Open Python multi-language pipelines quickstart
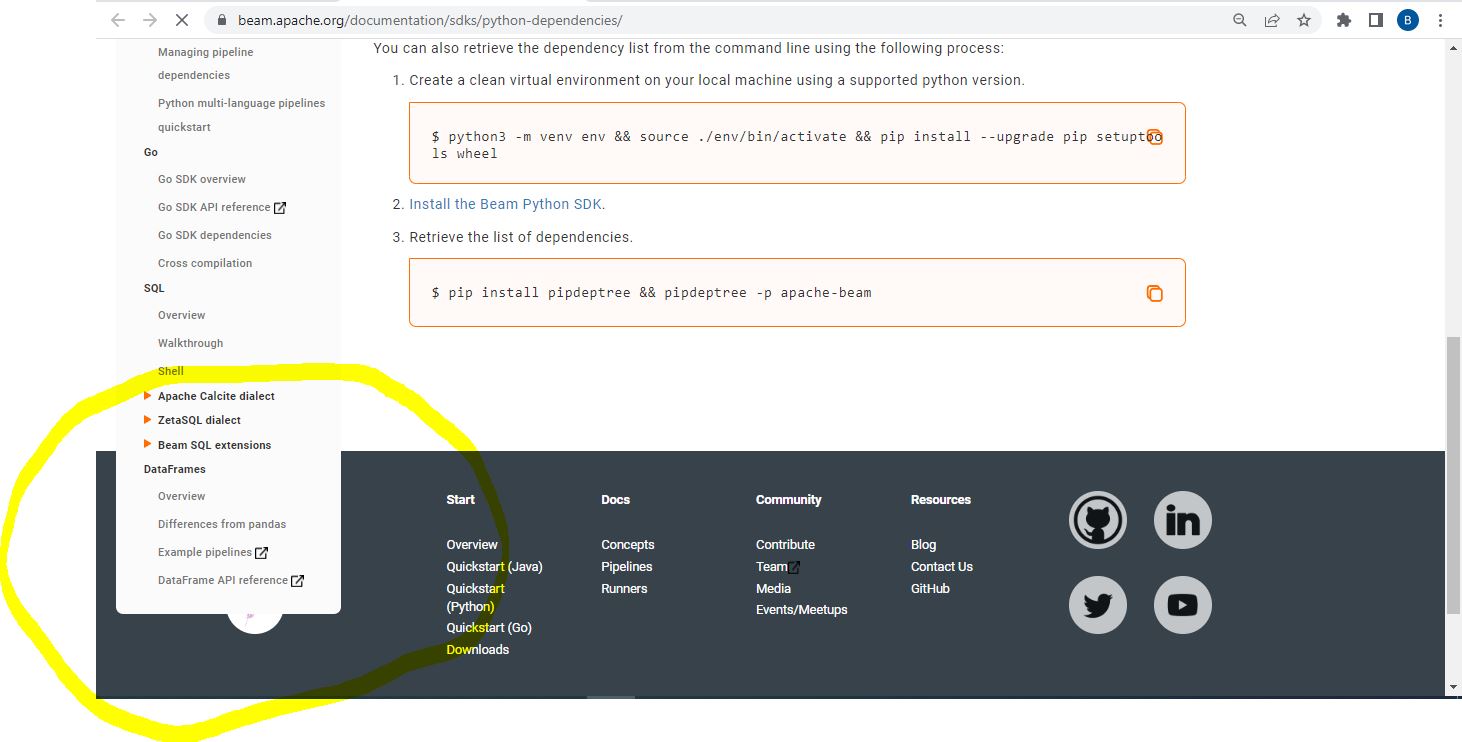This screenshot has width=1462, height=742. pyautogui.click(x=241, y=115)
